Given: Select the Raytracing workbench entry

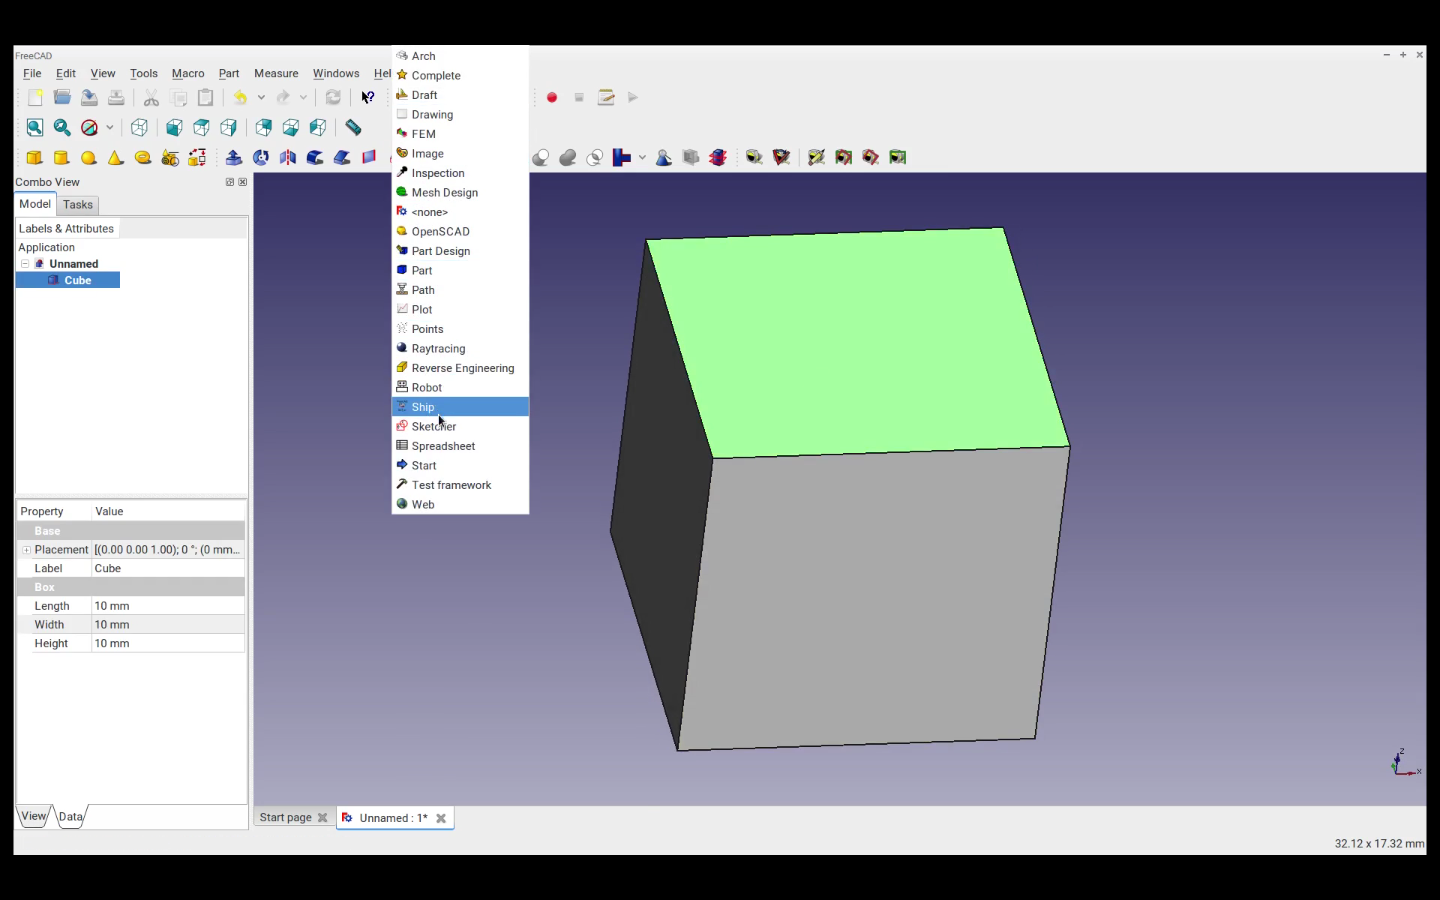Looking at the screenshot, I should 460,349.
